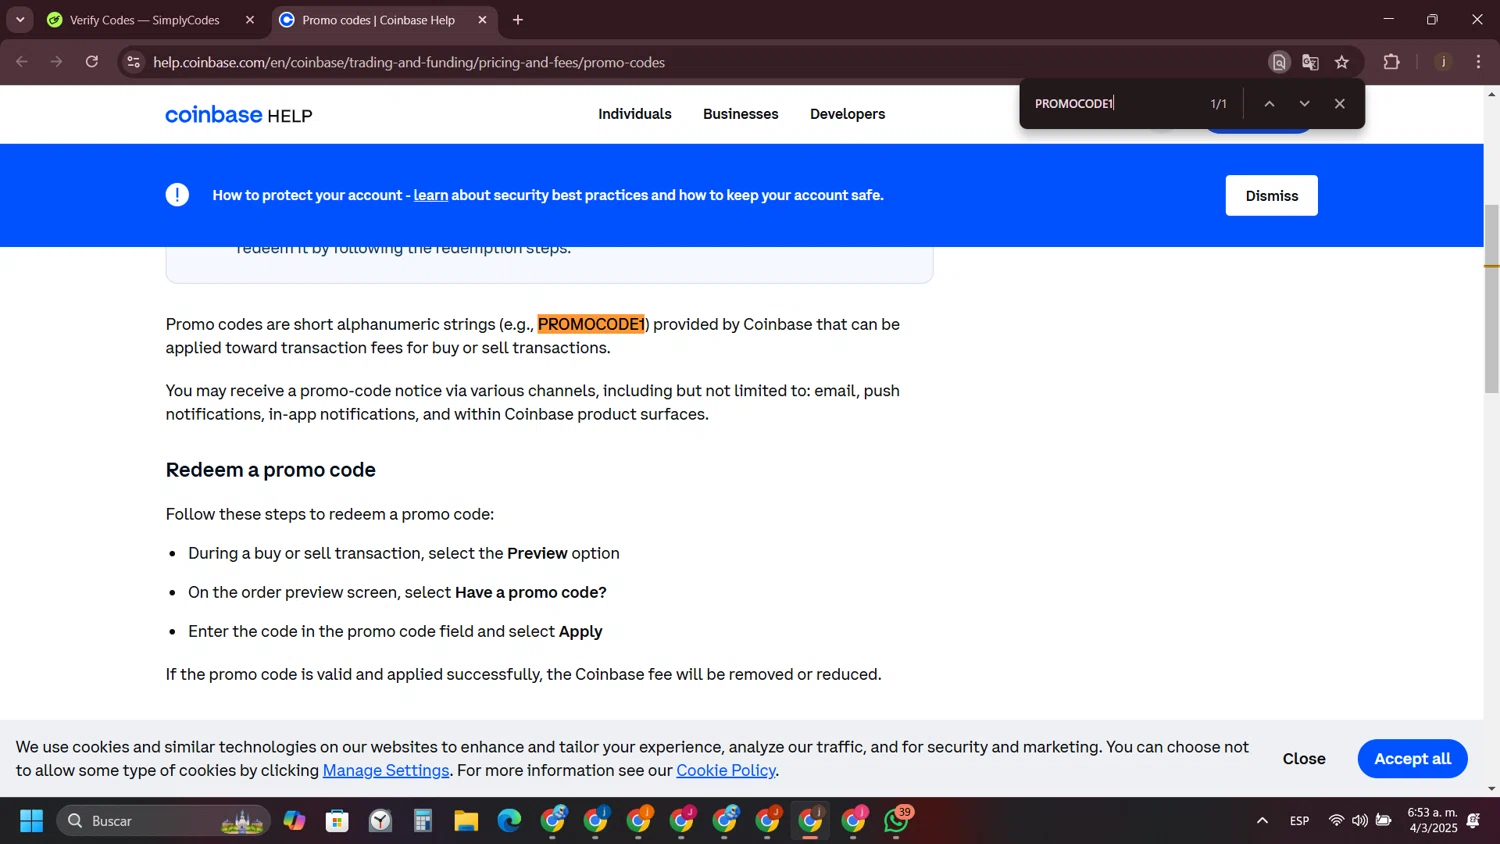
Task: Open the Chrome three-dot menu
Action: [x=1479, y=62]
